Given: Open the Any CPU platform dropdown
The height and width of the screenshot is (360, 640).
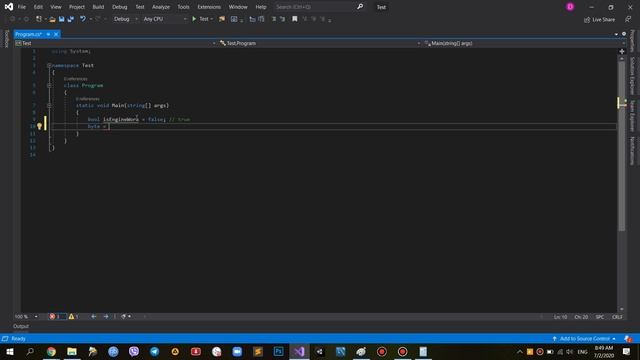Looking at the screenshot, I should pos(165,19).
